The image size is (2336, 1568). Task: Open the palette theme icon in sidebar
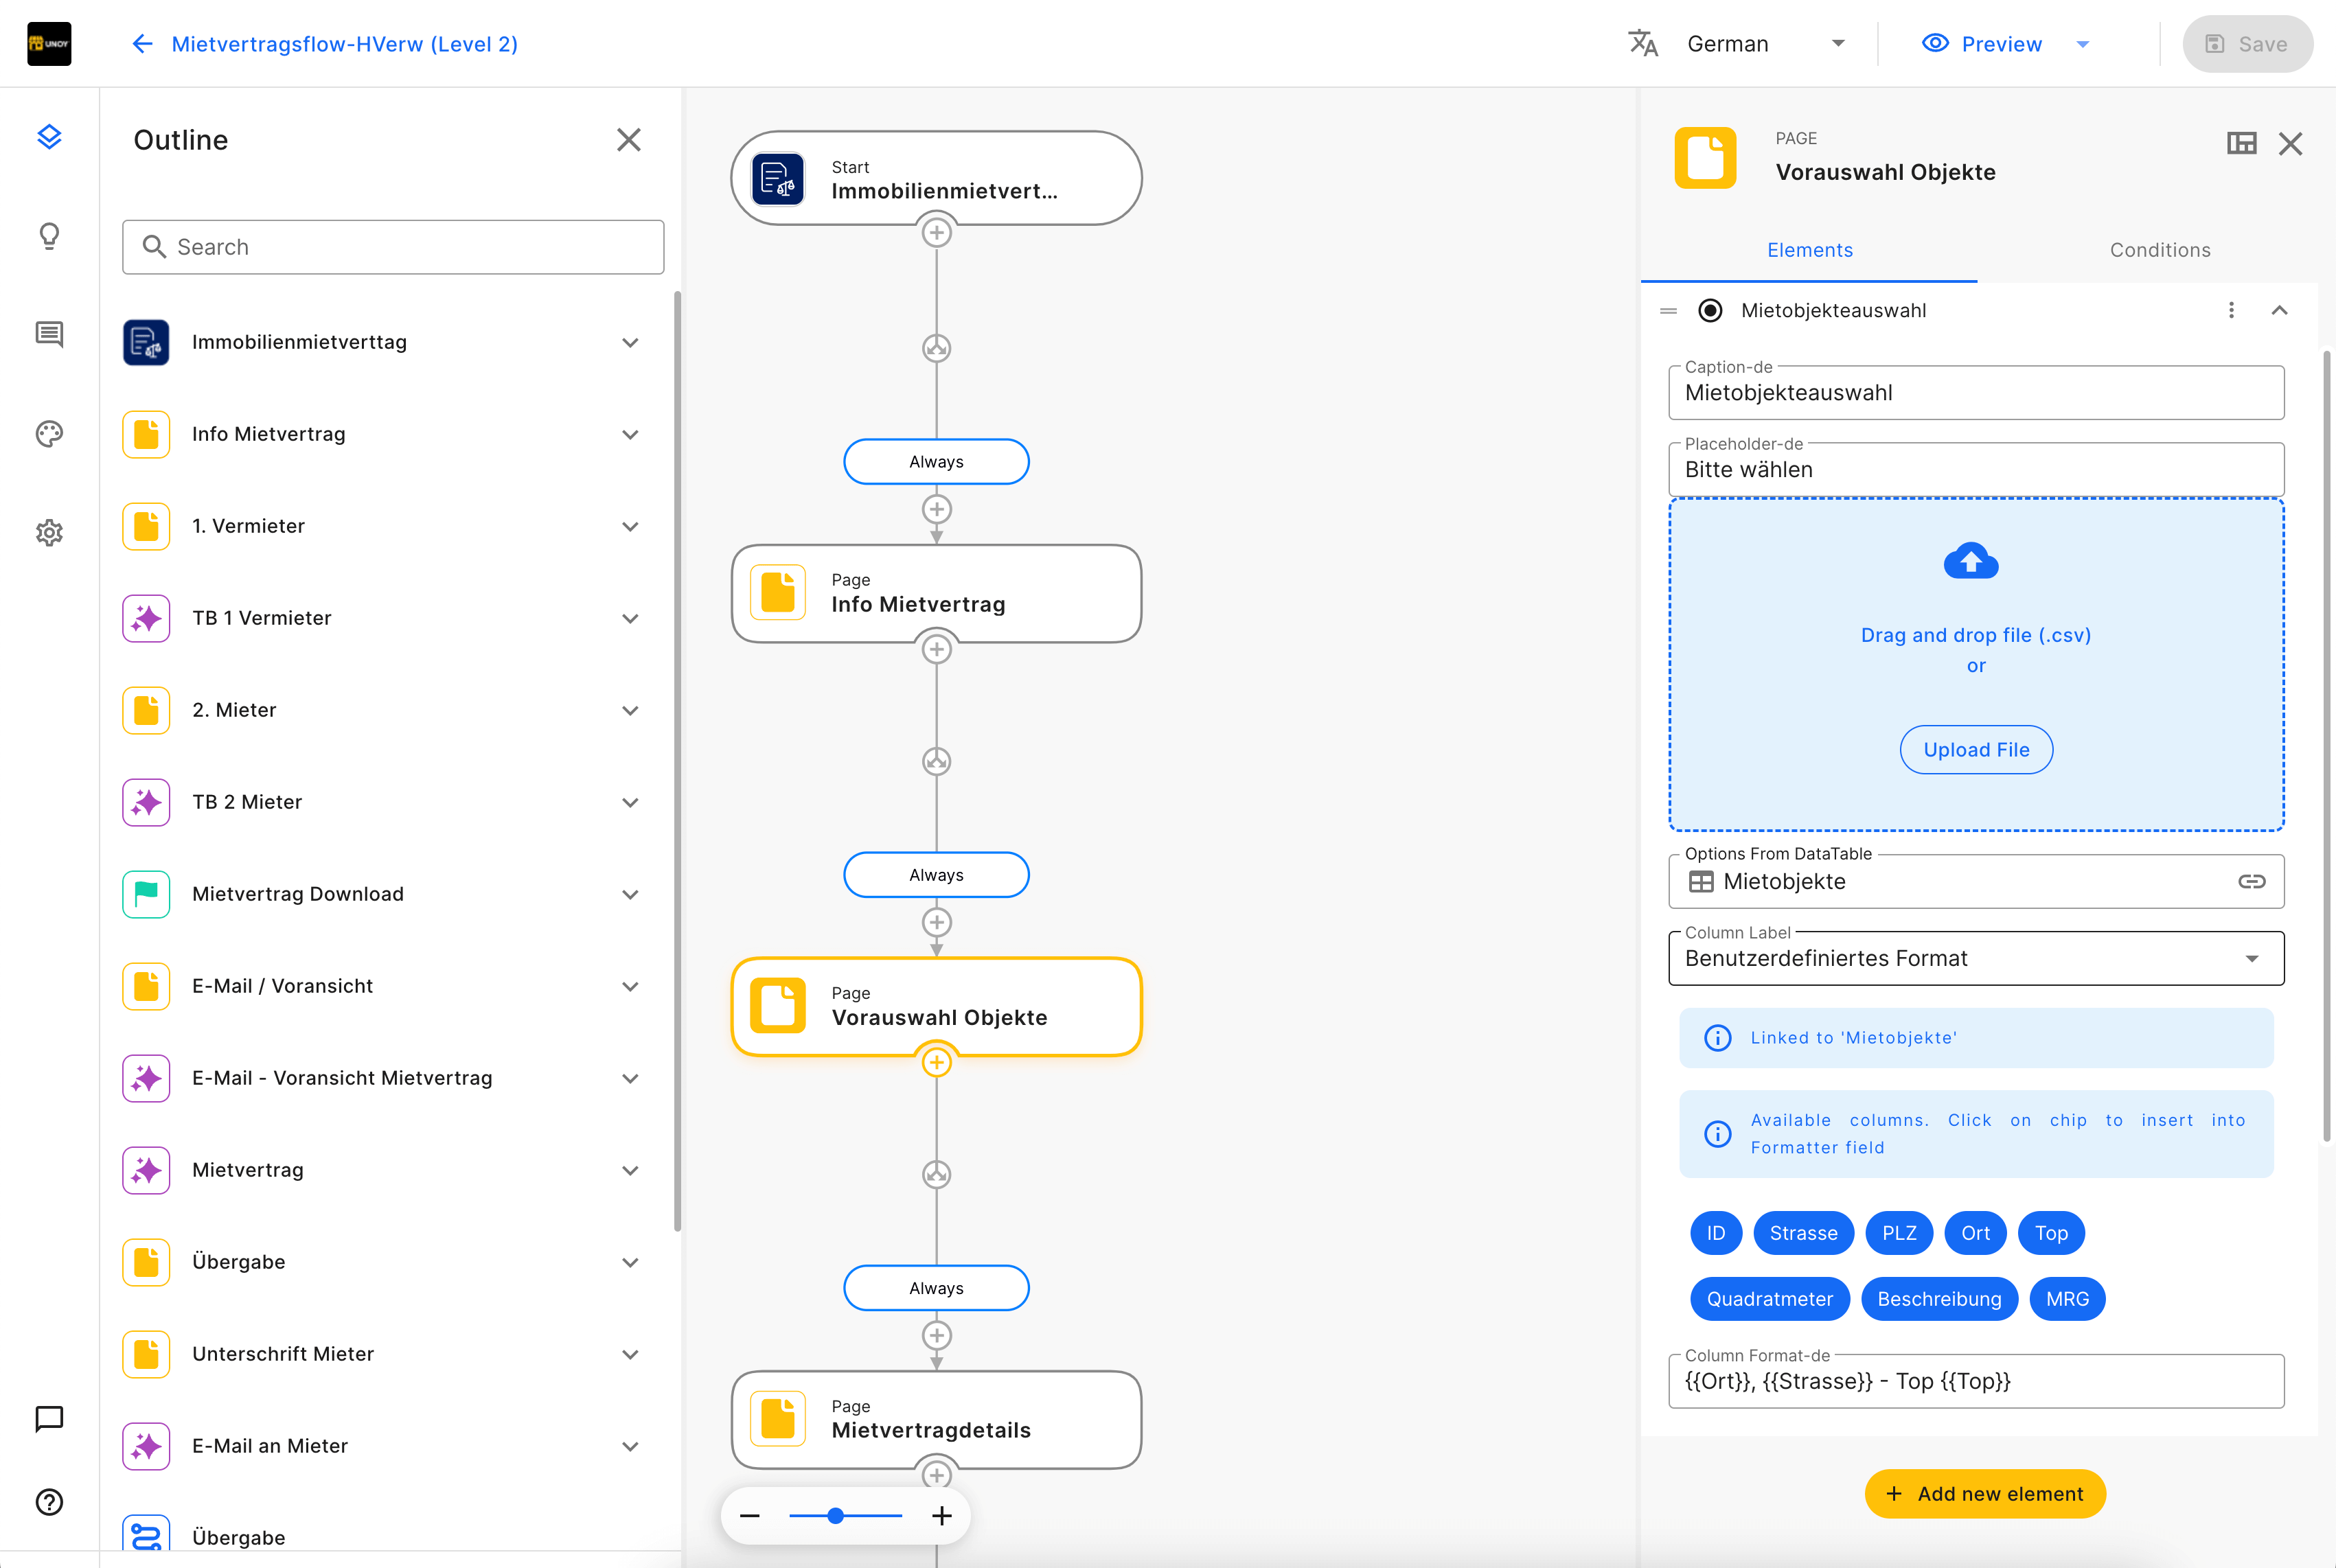(x=49, y=433)
